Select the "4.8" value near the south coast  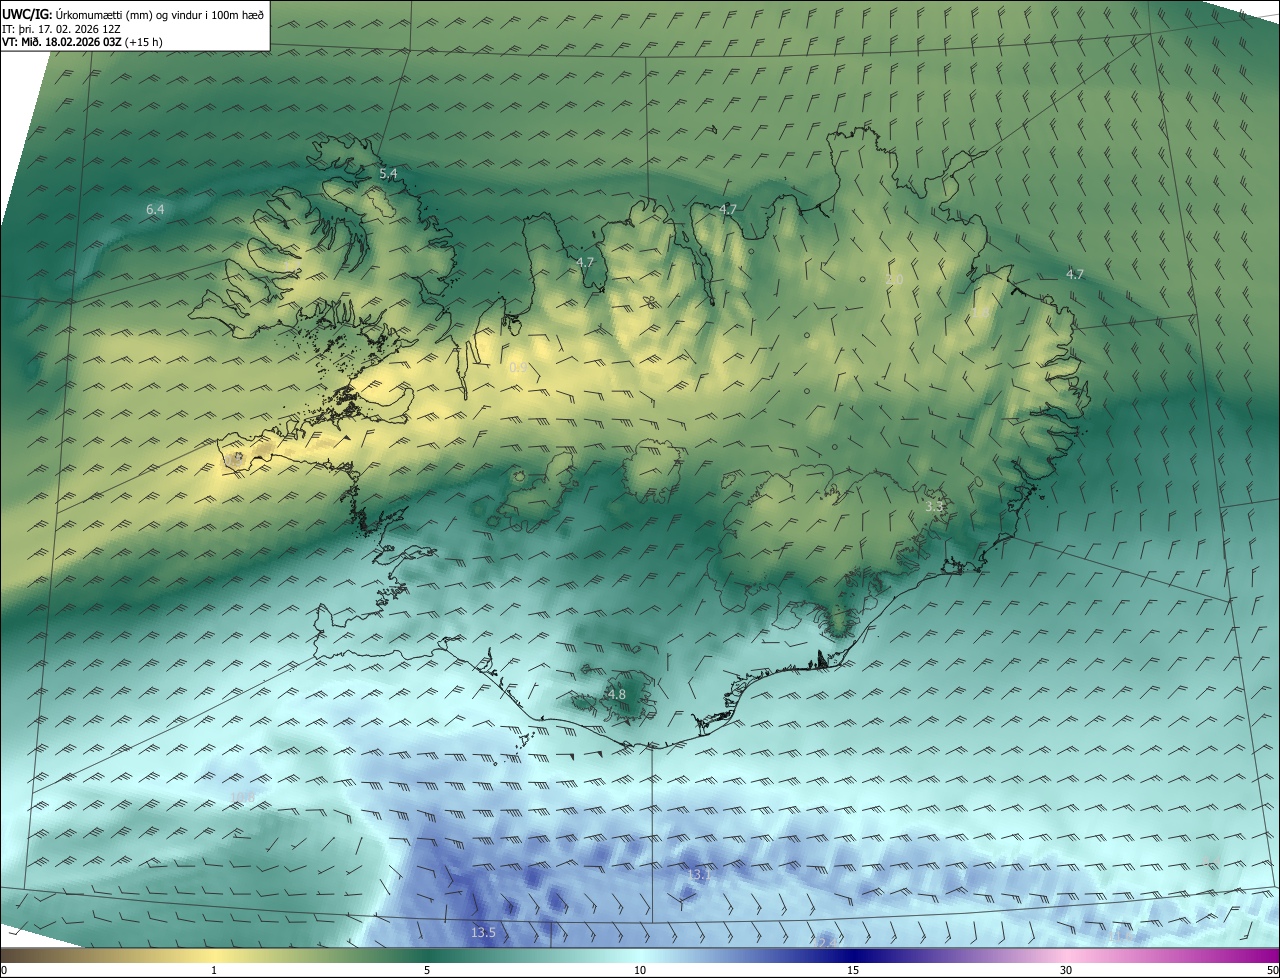pos(617,694)
